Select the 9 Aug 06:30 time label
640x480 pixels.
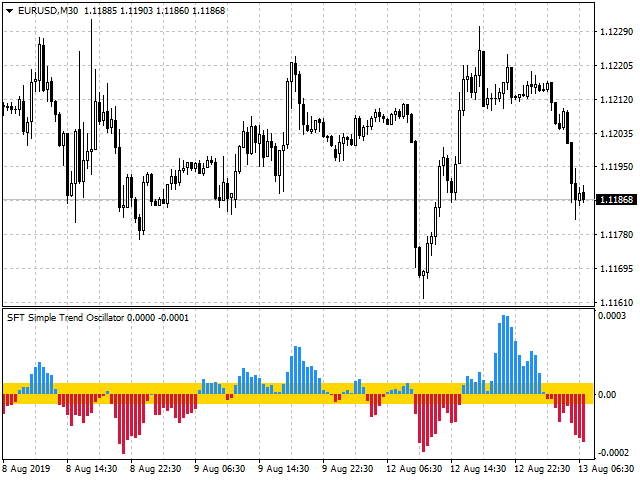pyautogui.click(x=220, y=469)
